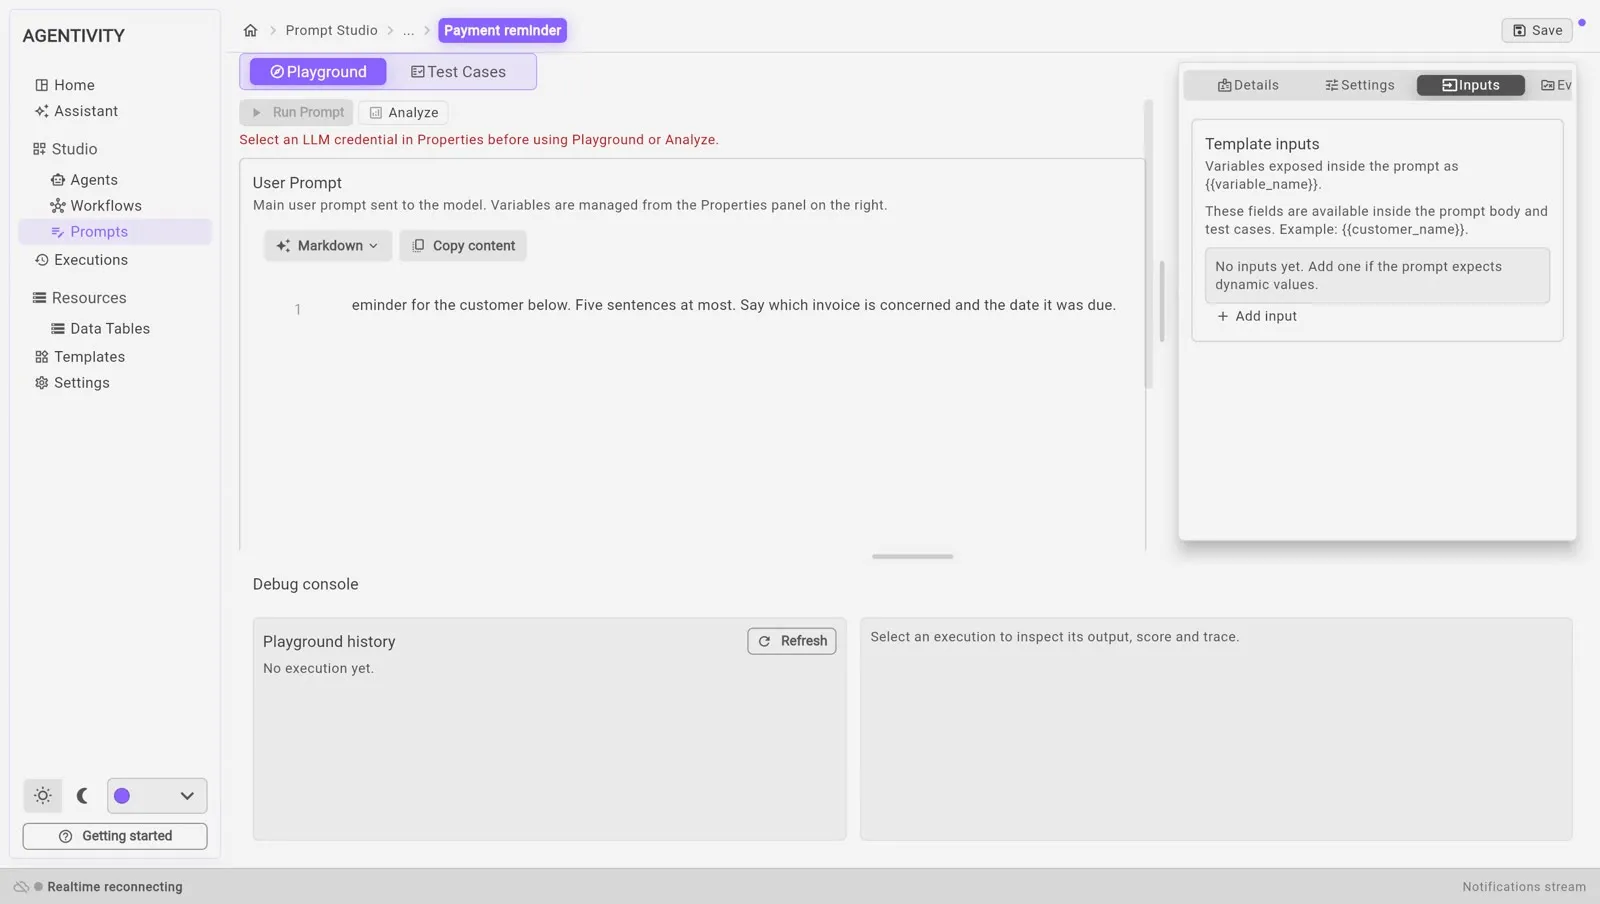Open Workflows in the sidebar
1600x904 pixels.
click(96, 206)
